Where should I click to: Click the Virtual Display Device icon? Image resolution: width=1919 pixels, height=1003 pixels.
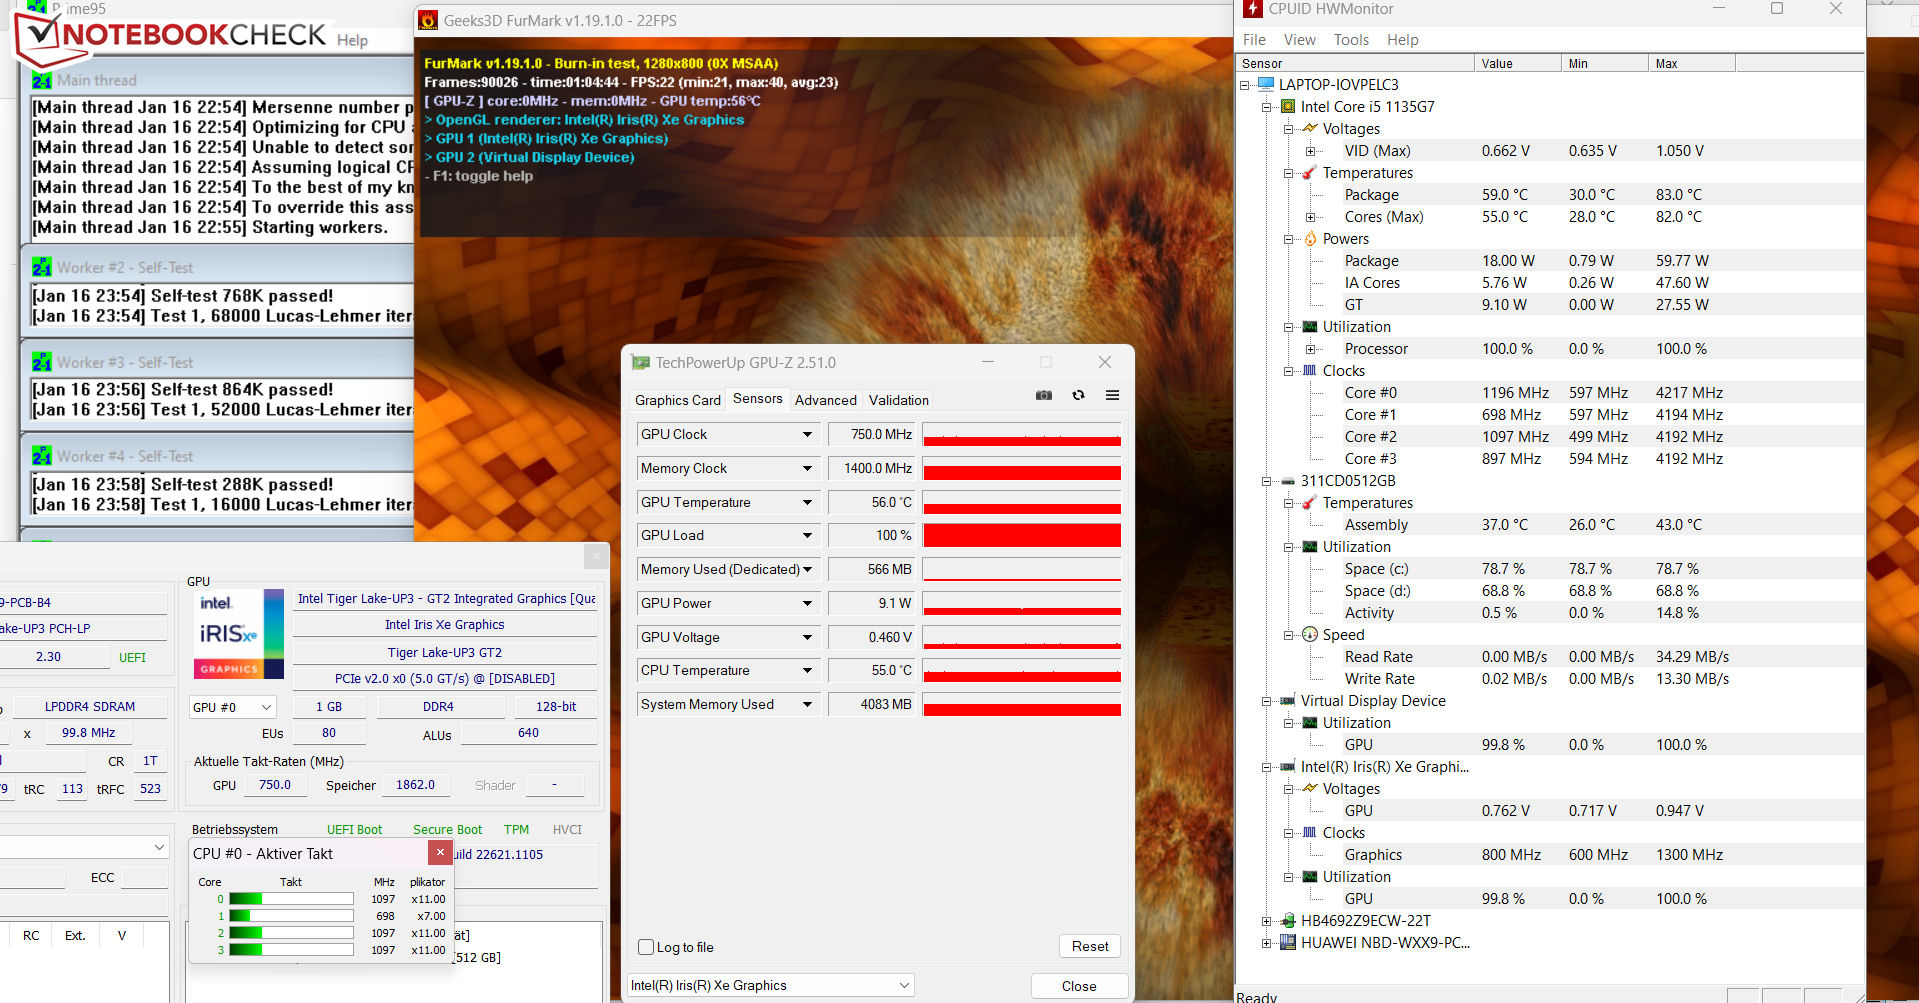[x=1288, y=700]
